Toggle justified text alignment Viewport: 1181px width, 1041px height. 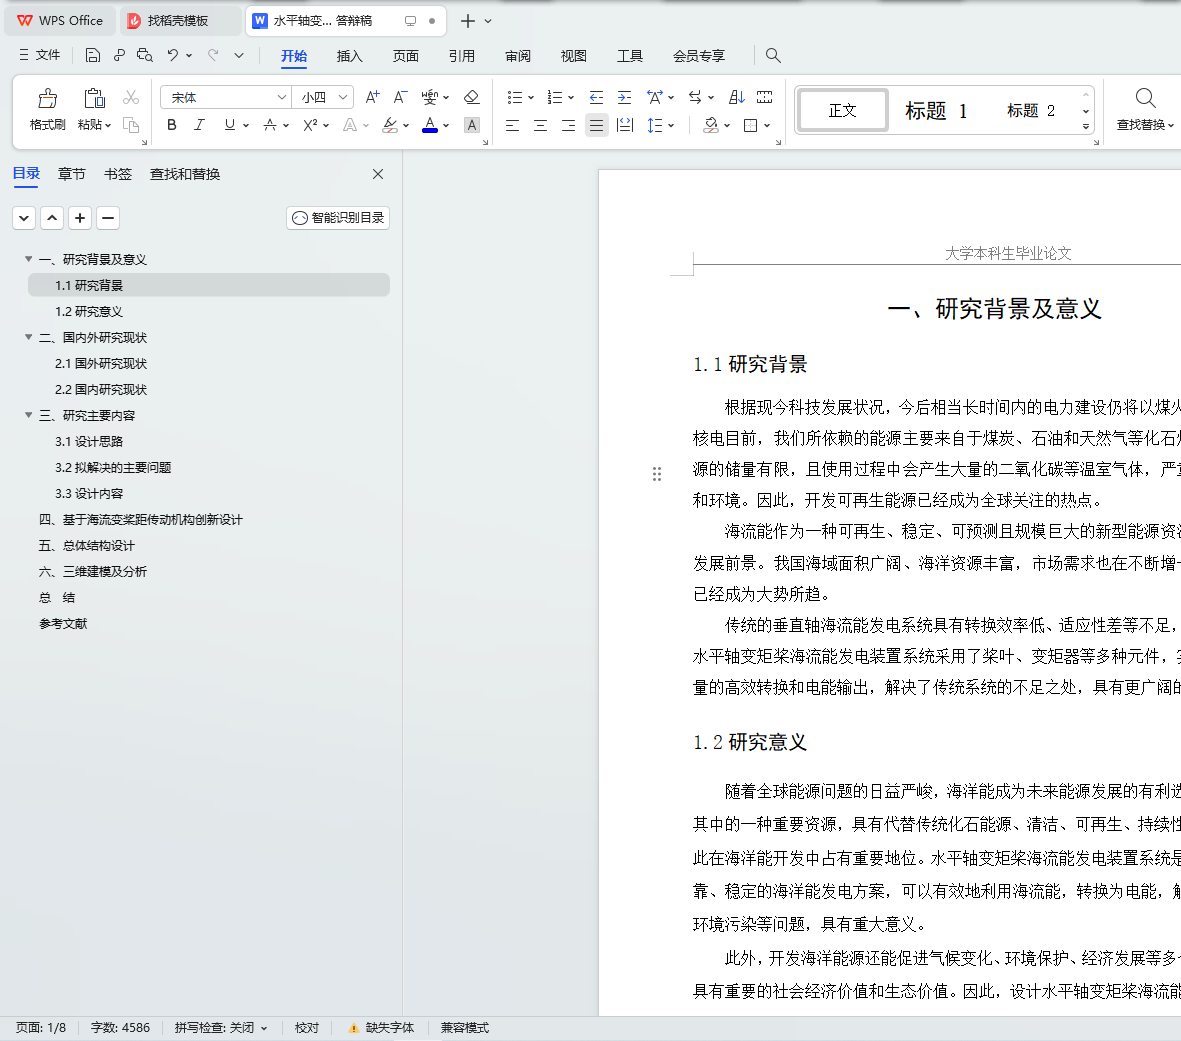point(596,125)
